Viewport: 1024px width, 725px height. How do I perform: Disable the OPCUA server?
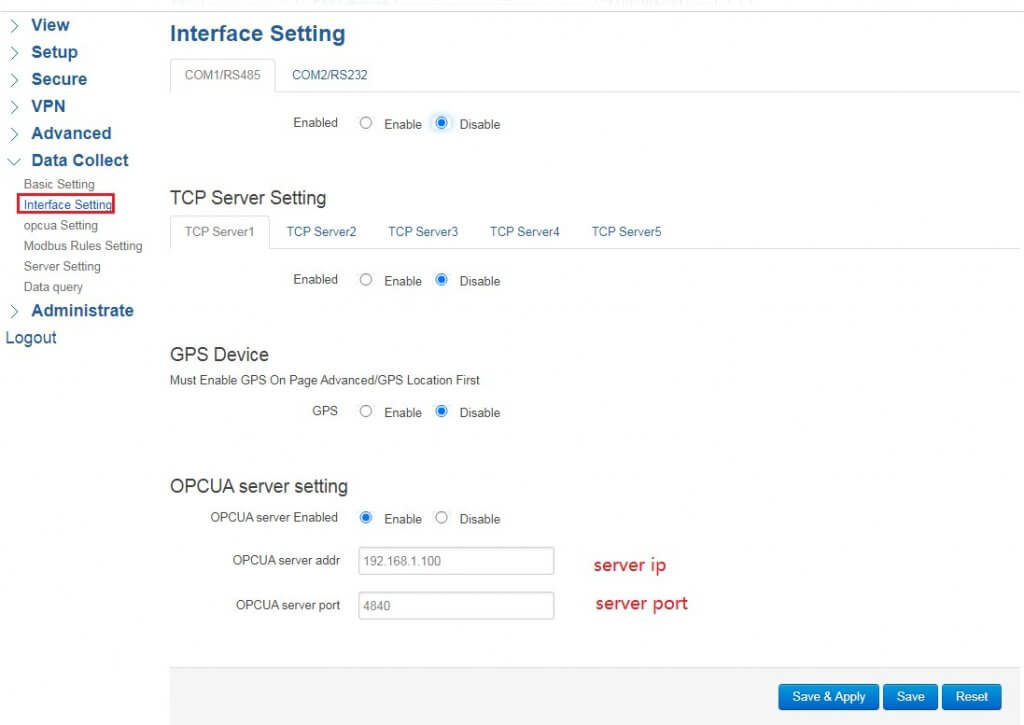coord(442,518)
